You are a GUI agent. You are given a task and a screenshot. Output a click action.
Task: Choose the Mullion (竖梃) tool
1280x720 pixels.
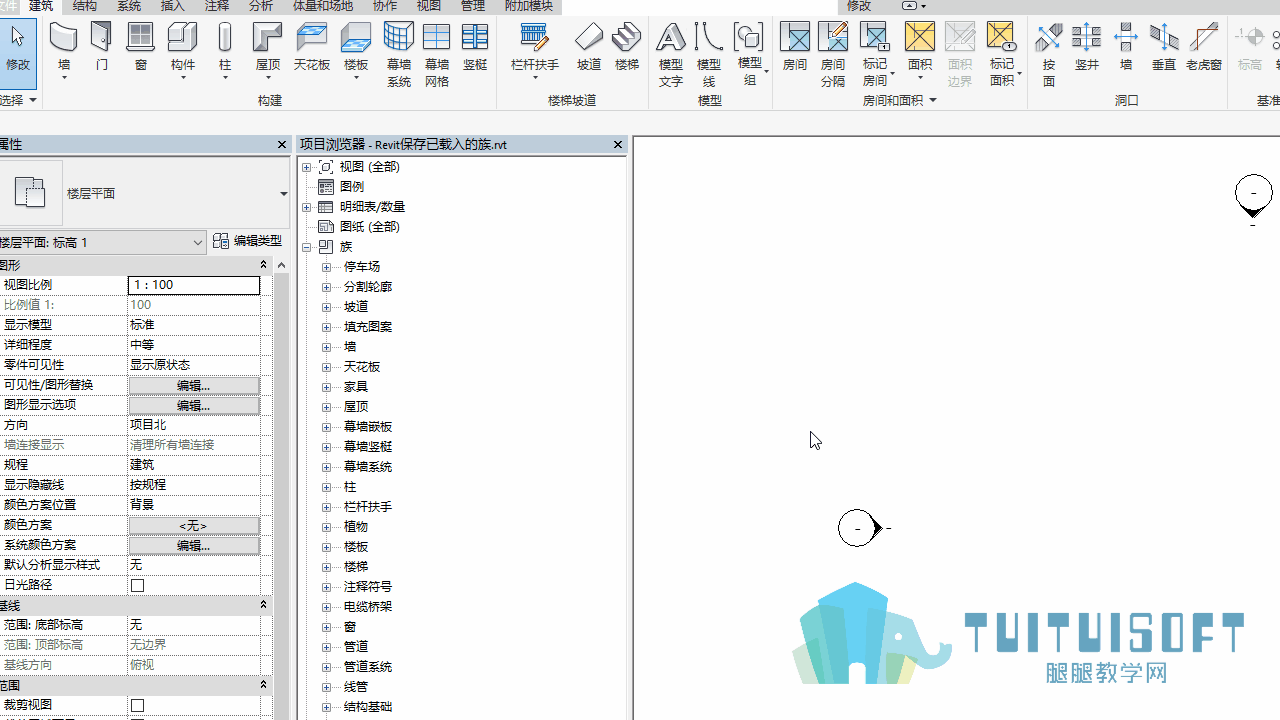point(475,48)
